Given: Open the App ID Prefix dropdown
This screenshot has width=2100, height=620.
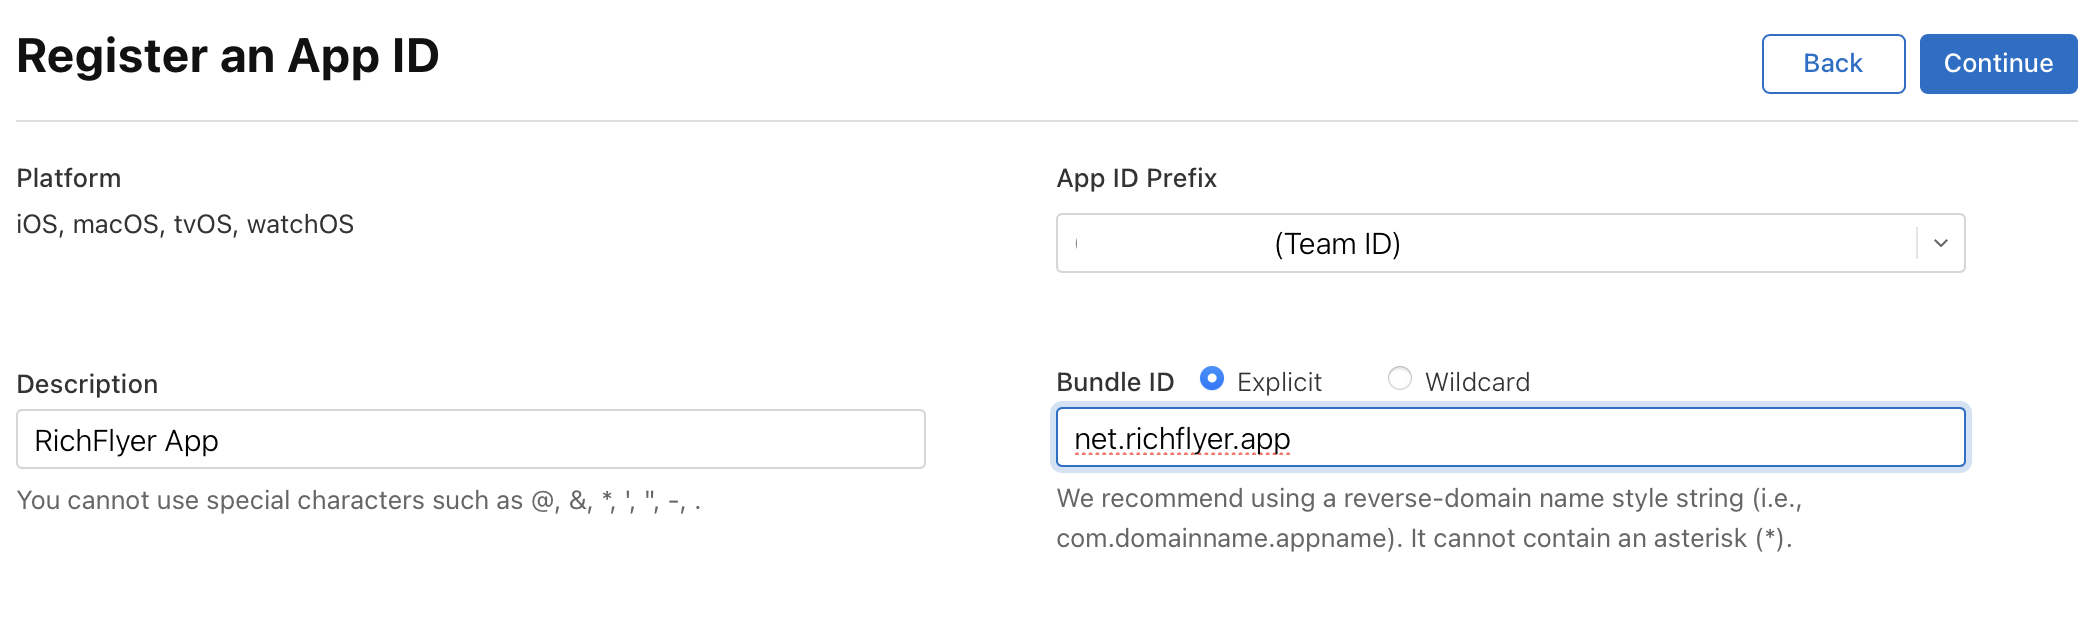Looking at the screenshot, I should click(1510, 243).
